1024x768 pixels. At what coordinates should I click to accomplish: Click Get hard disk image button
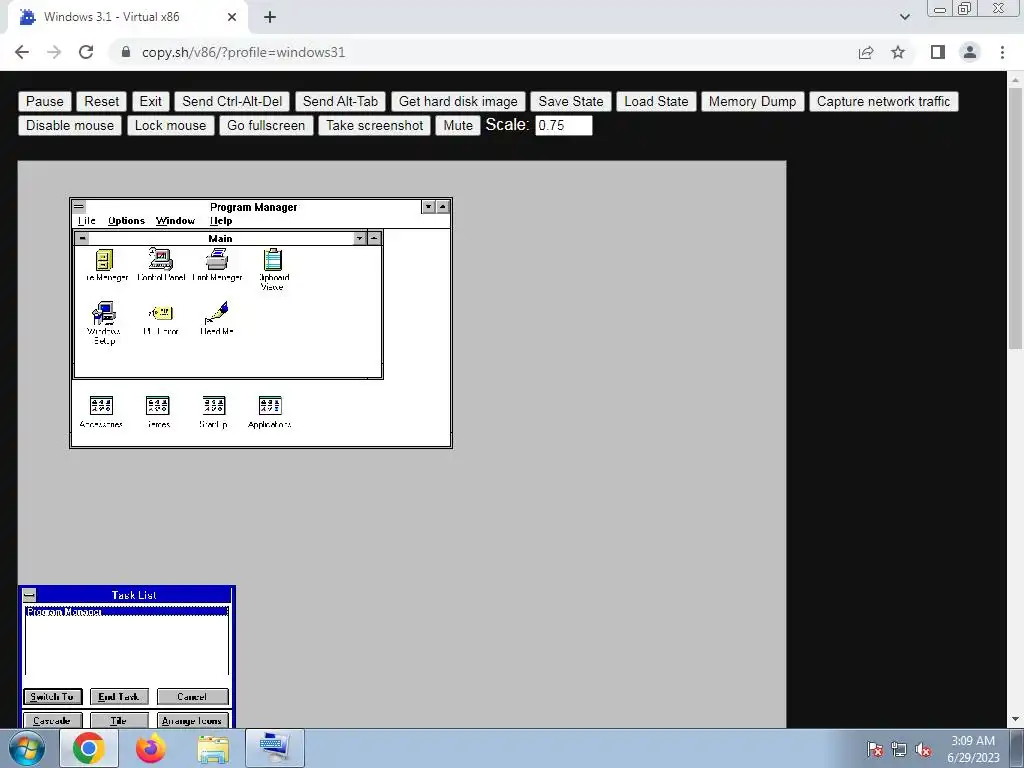pos(458,101)
